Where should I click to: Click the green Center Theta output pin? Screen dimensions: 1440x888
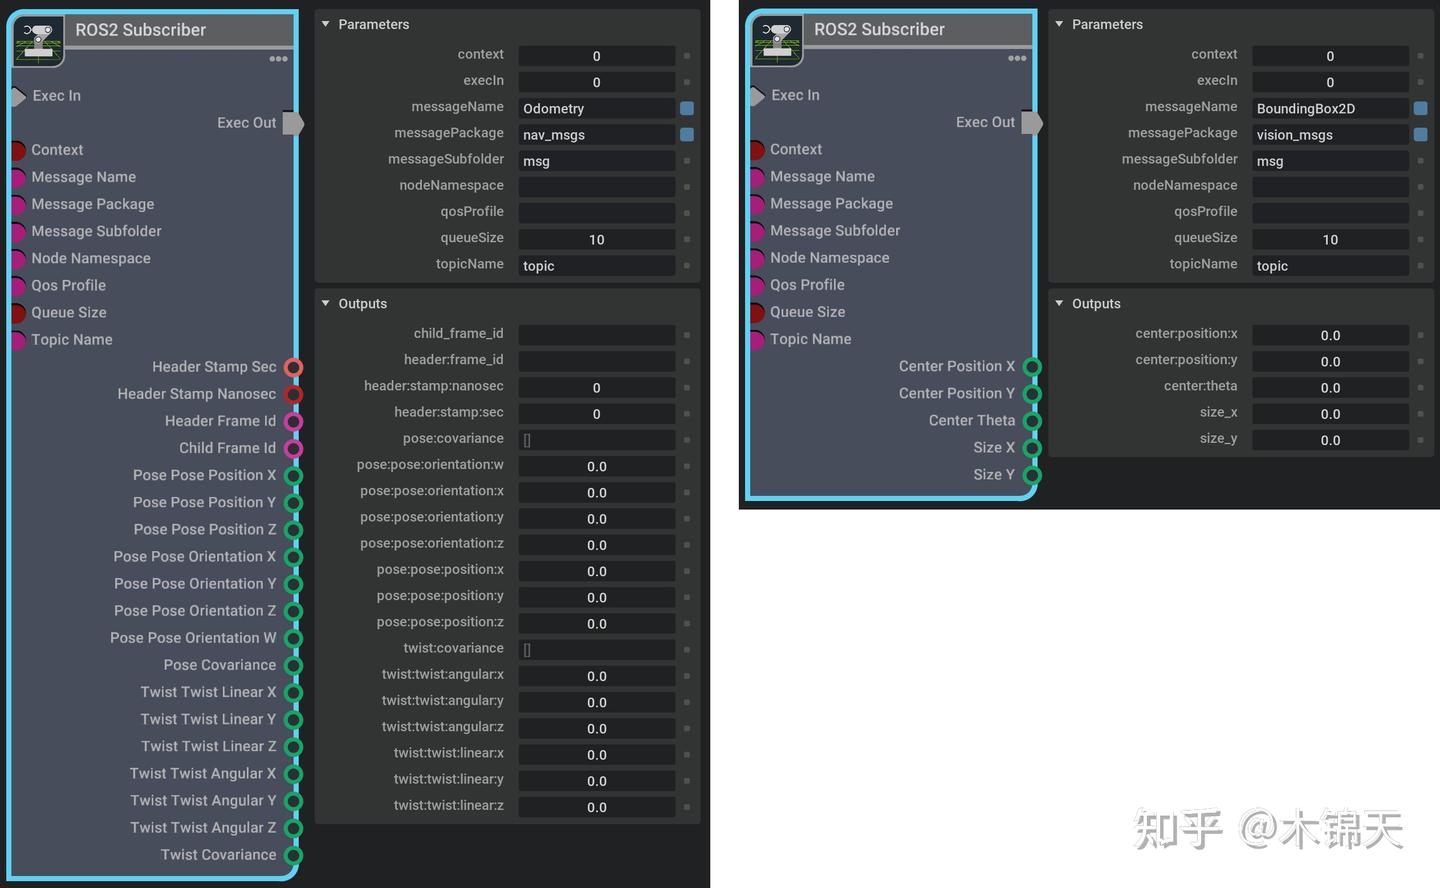point(1033,420)
